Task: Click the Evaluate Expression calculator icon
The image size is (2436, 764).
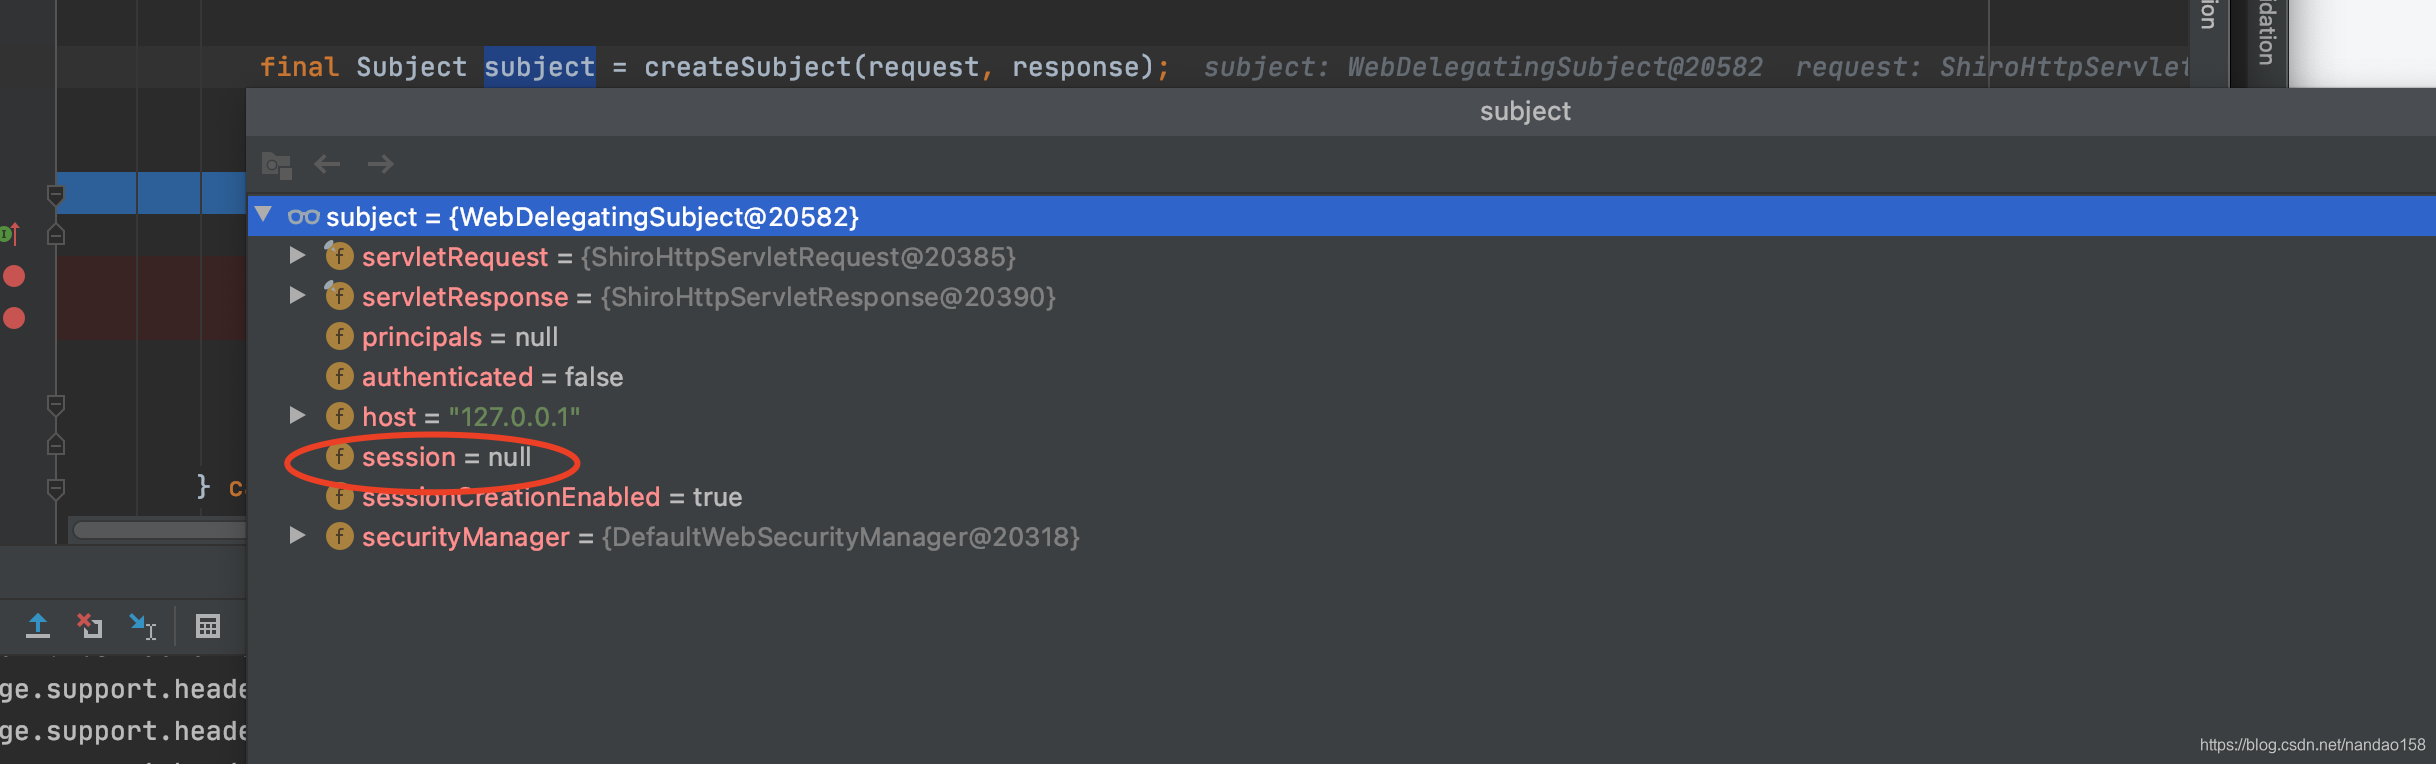Action: pyautogui.click(x=209, y=627)
